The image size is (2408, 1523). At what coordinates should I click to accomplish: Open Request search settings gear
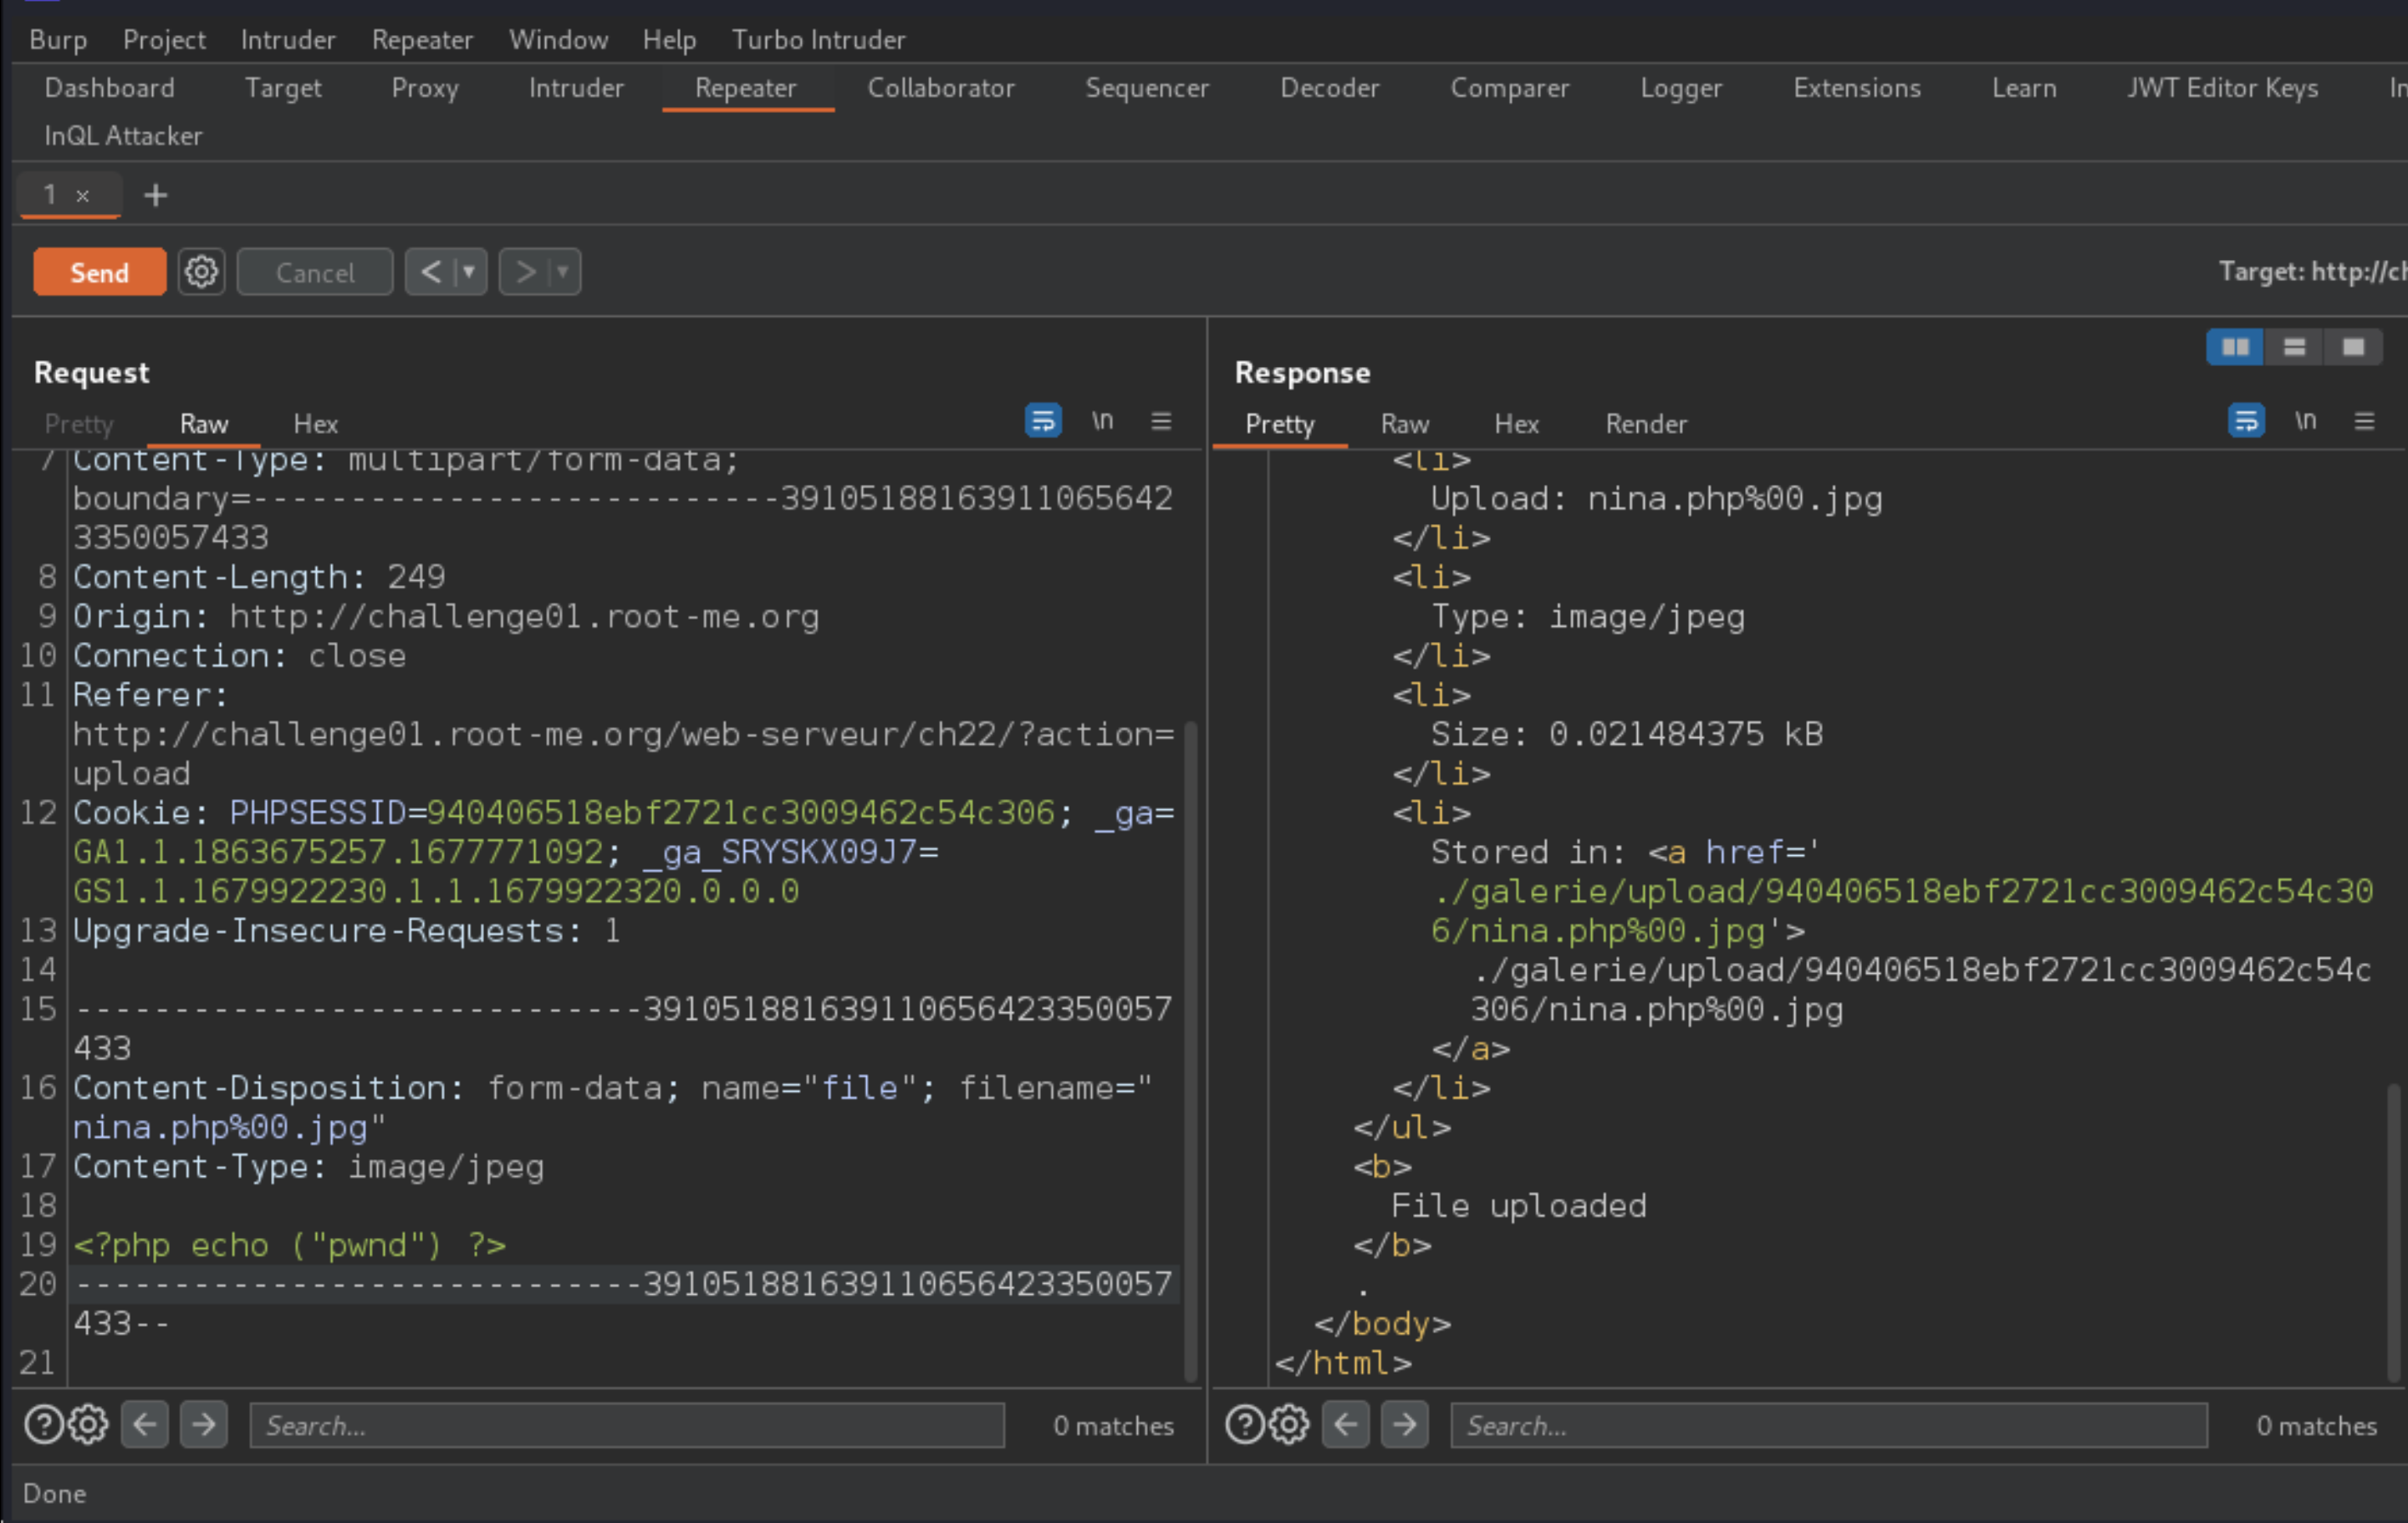[x=88, y=1424]
